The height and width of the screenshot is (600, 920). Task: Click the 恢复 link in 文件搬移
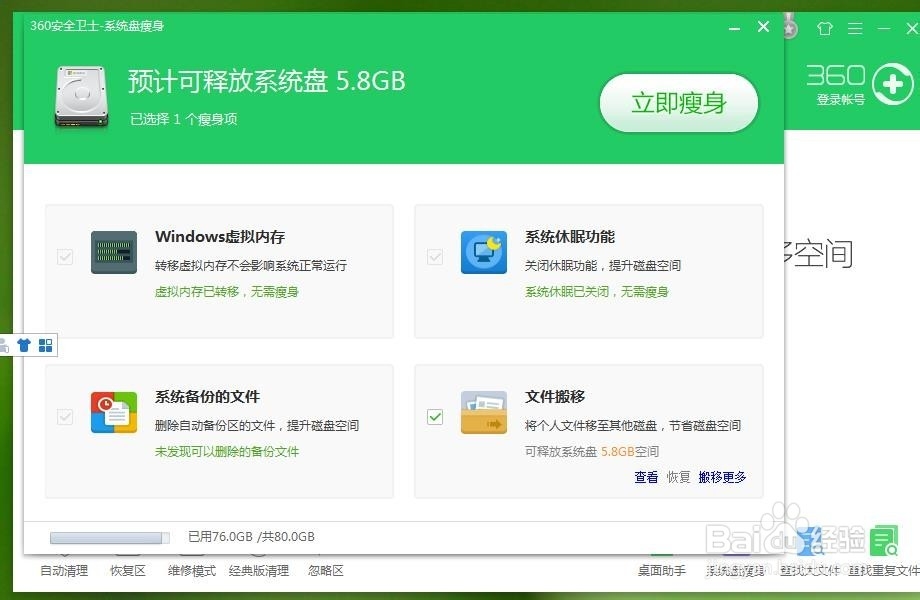point(678,477)
